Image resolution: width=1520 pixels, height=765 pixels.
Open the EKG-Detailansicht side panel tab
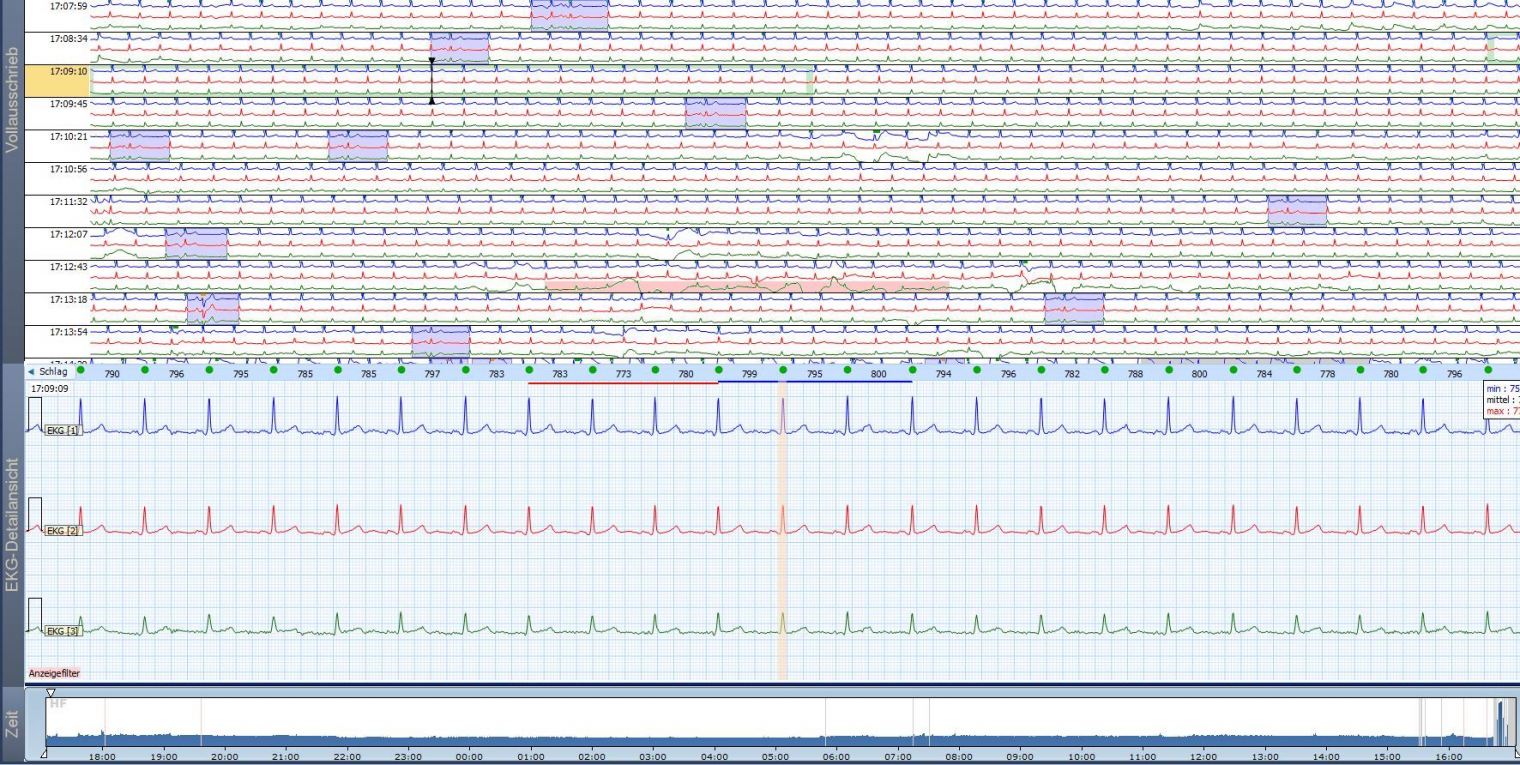11,525
